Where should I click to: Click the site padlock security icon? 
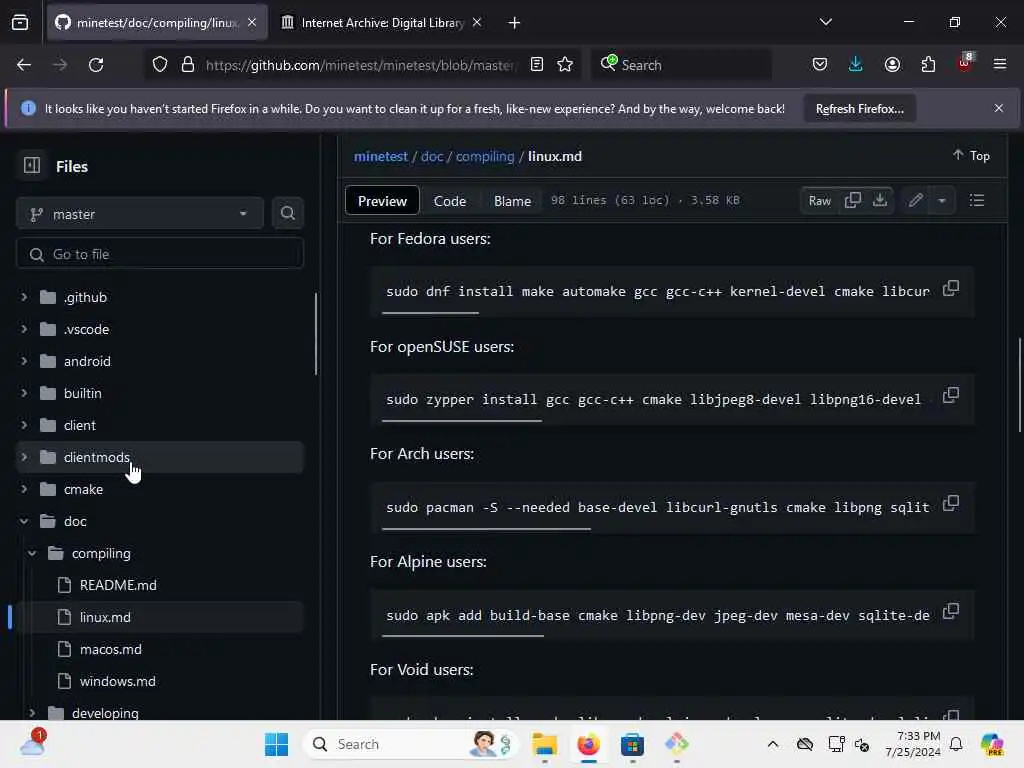(x=188, y=65)
